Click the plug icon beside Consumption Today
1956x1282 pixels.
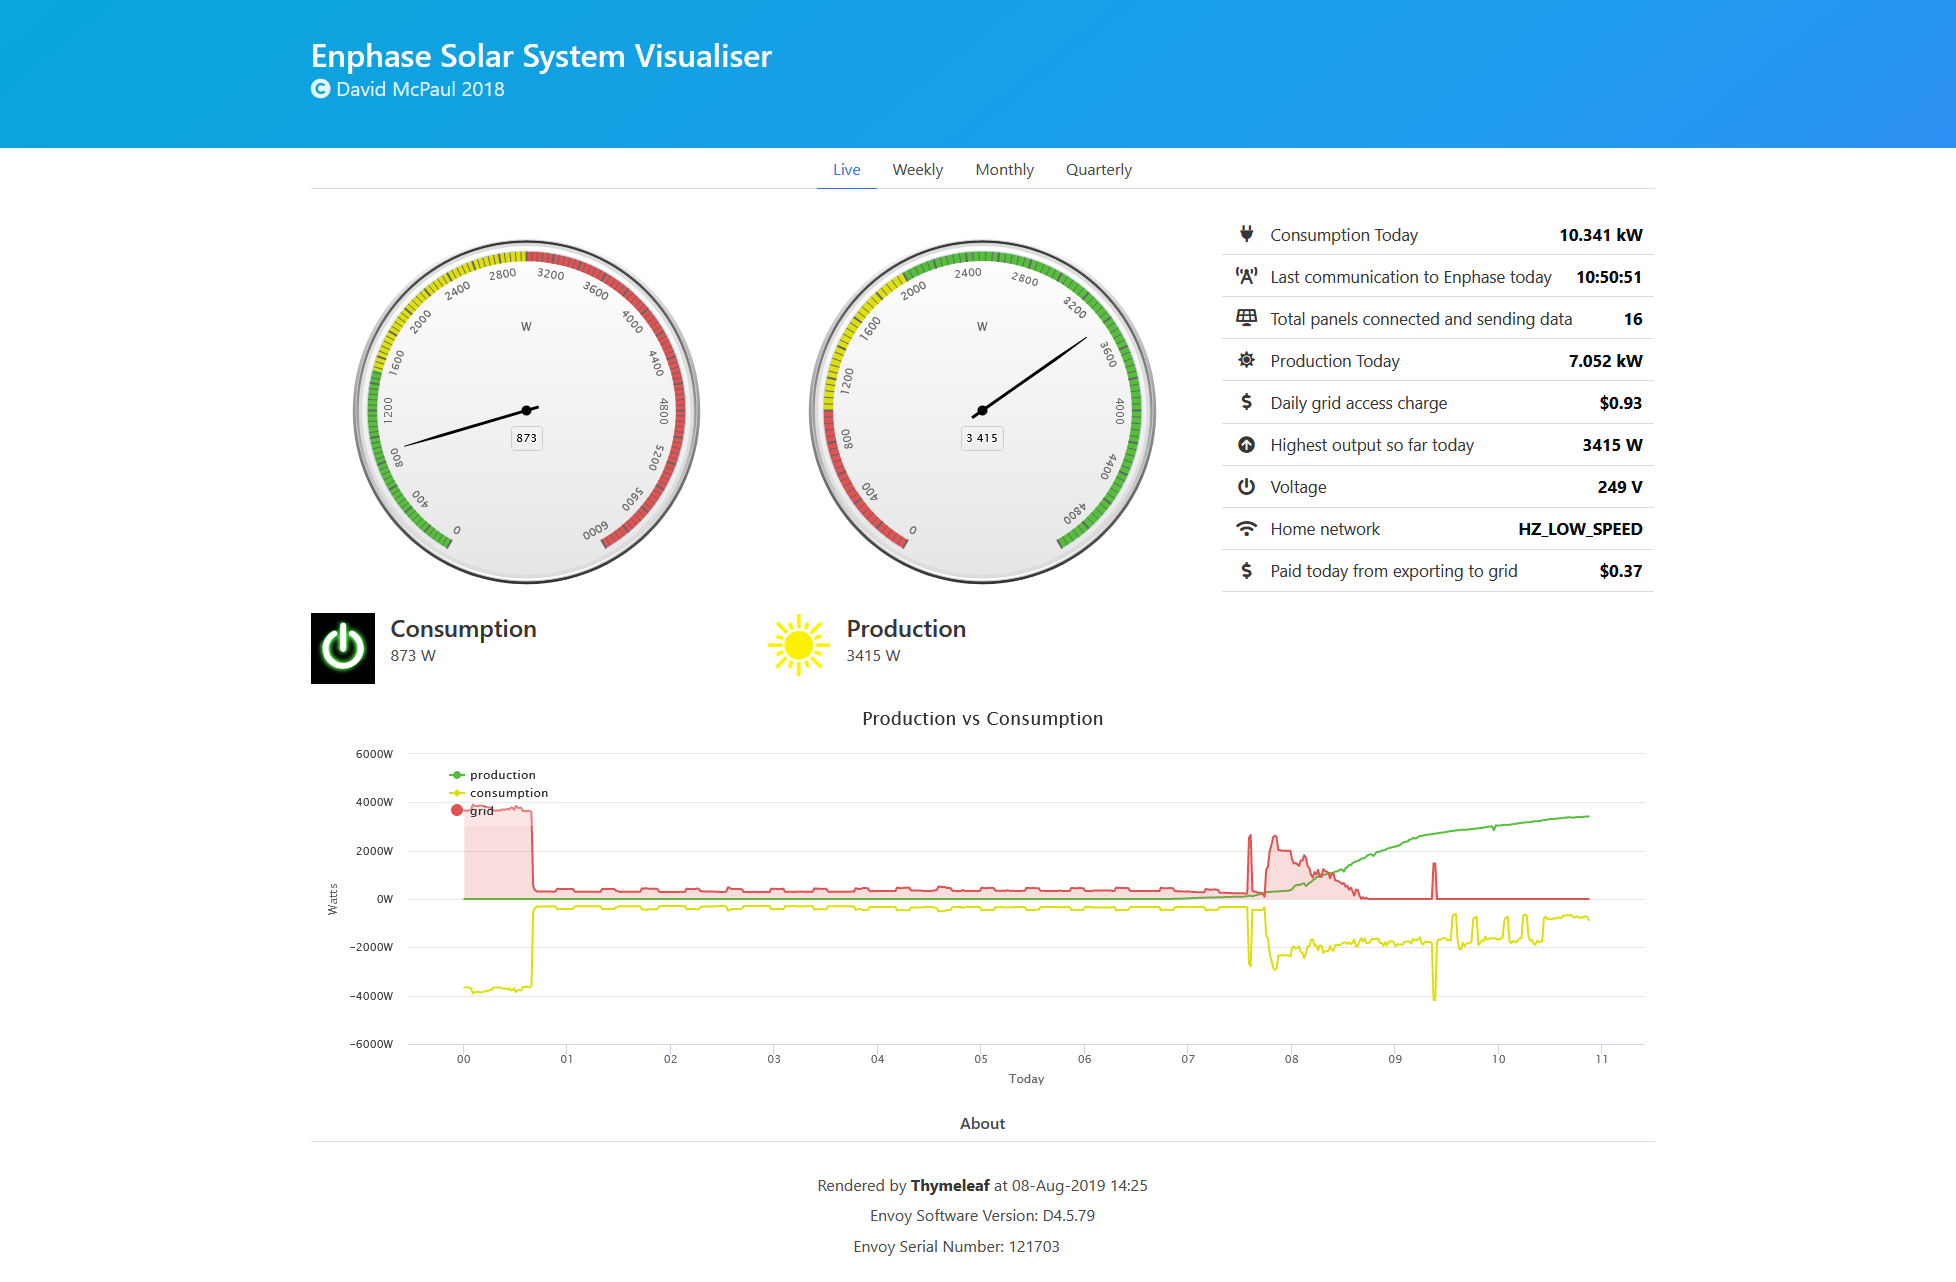1246,234
